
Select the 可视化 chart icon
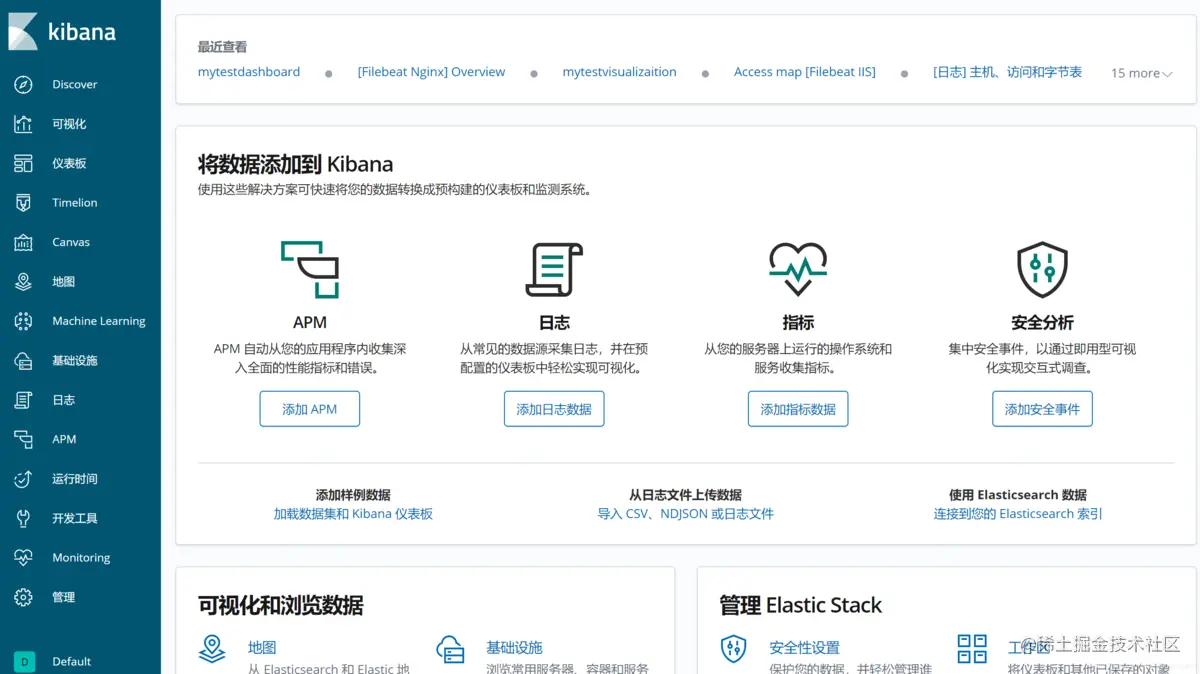coord(23,124)
